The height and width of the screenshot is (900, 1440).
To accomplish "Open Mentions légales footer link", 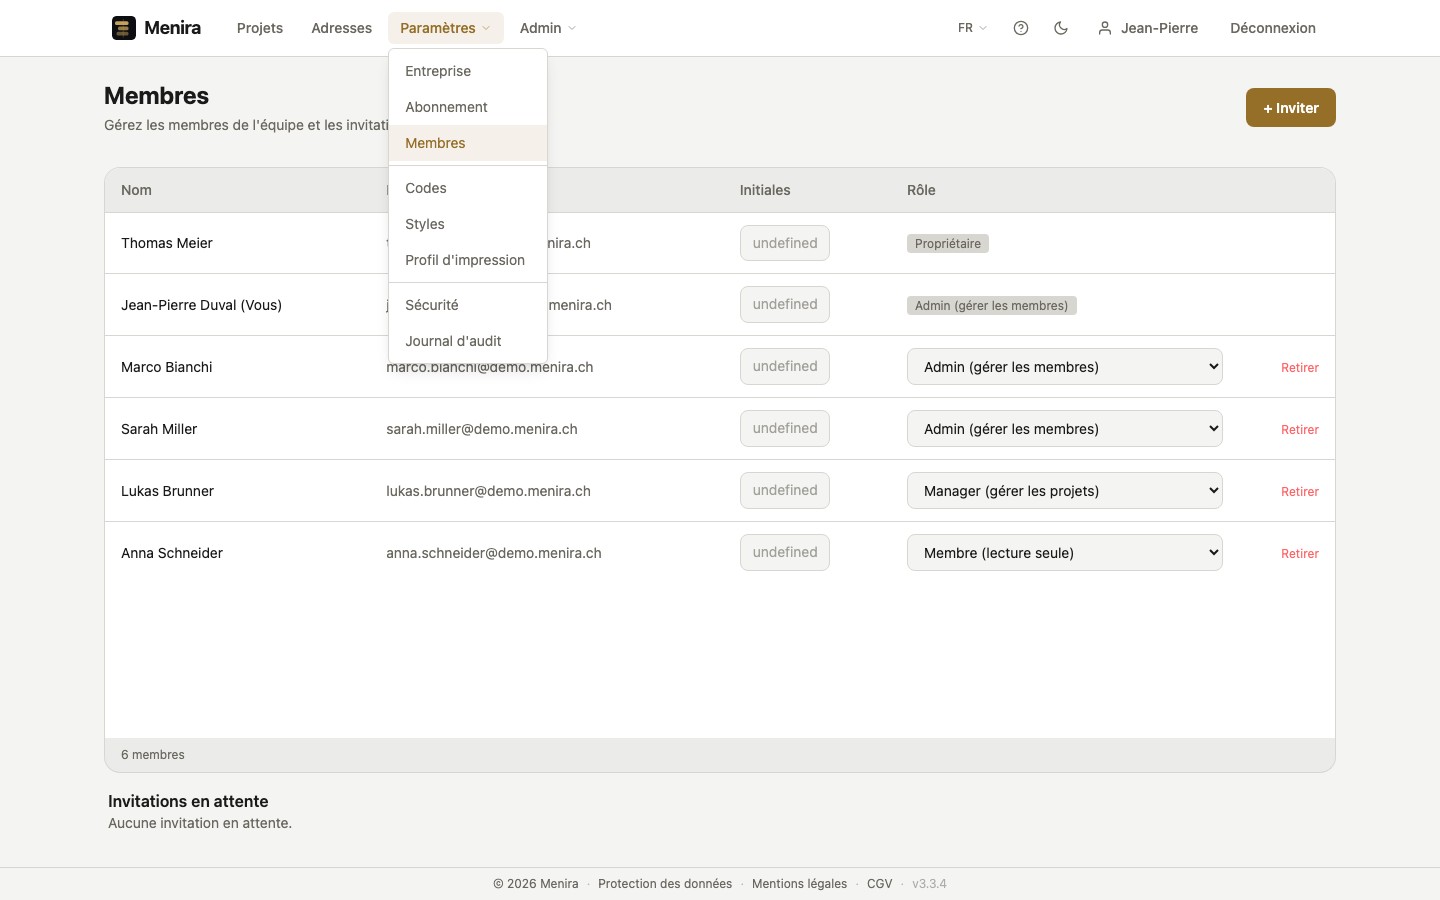I will point(799,884).
